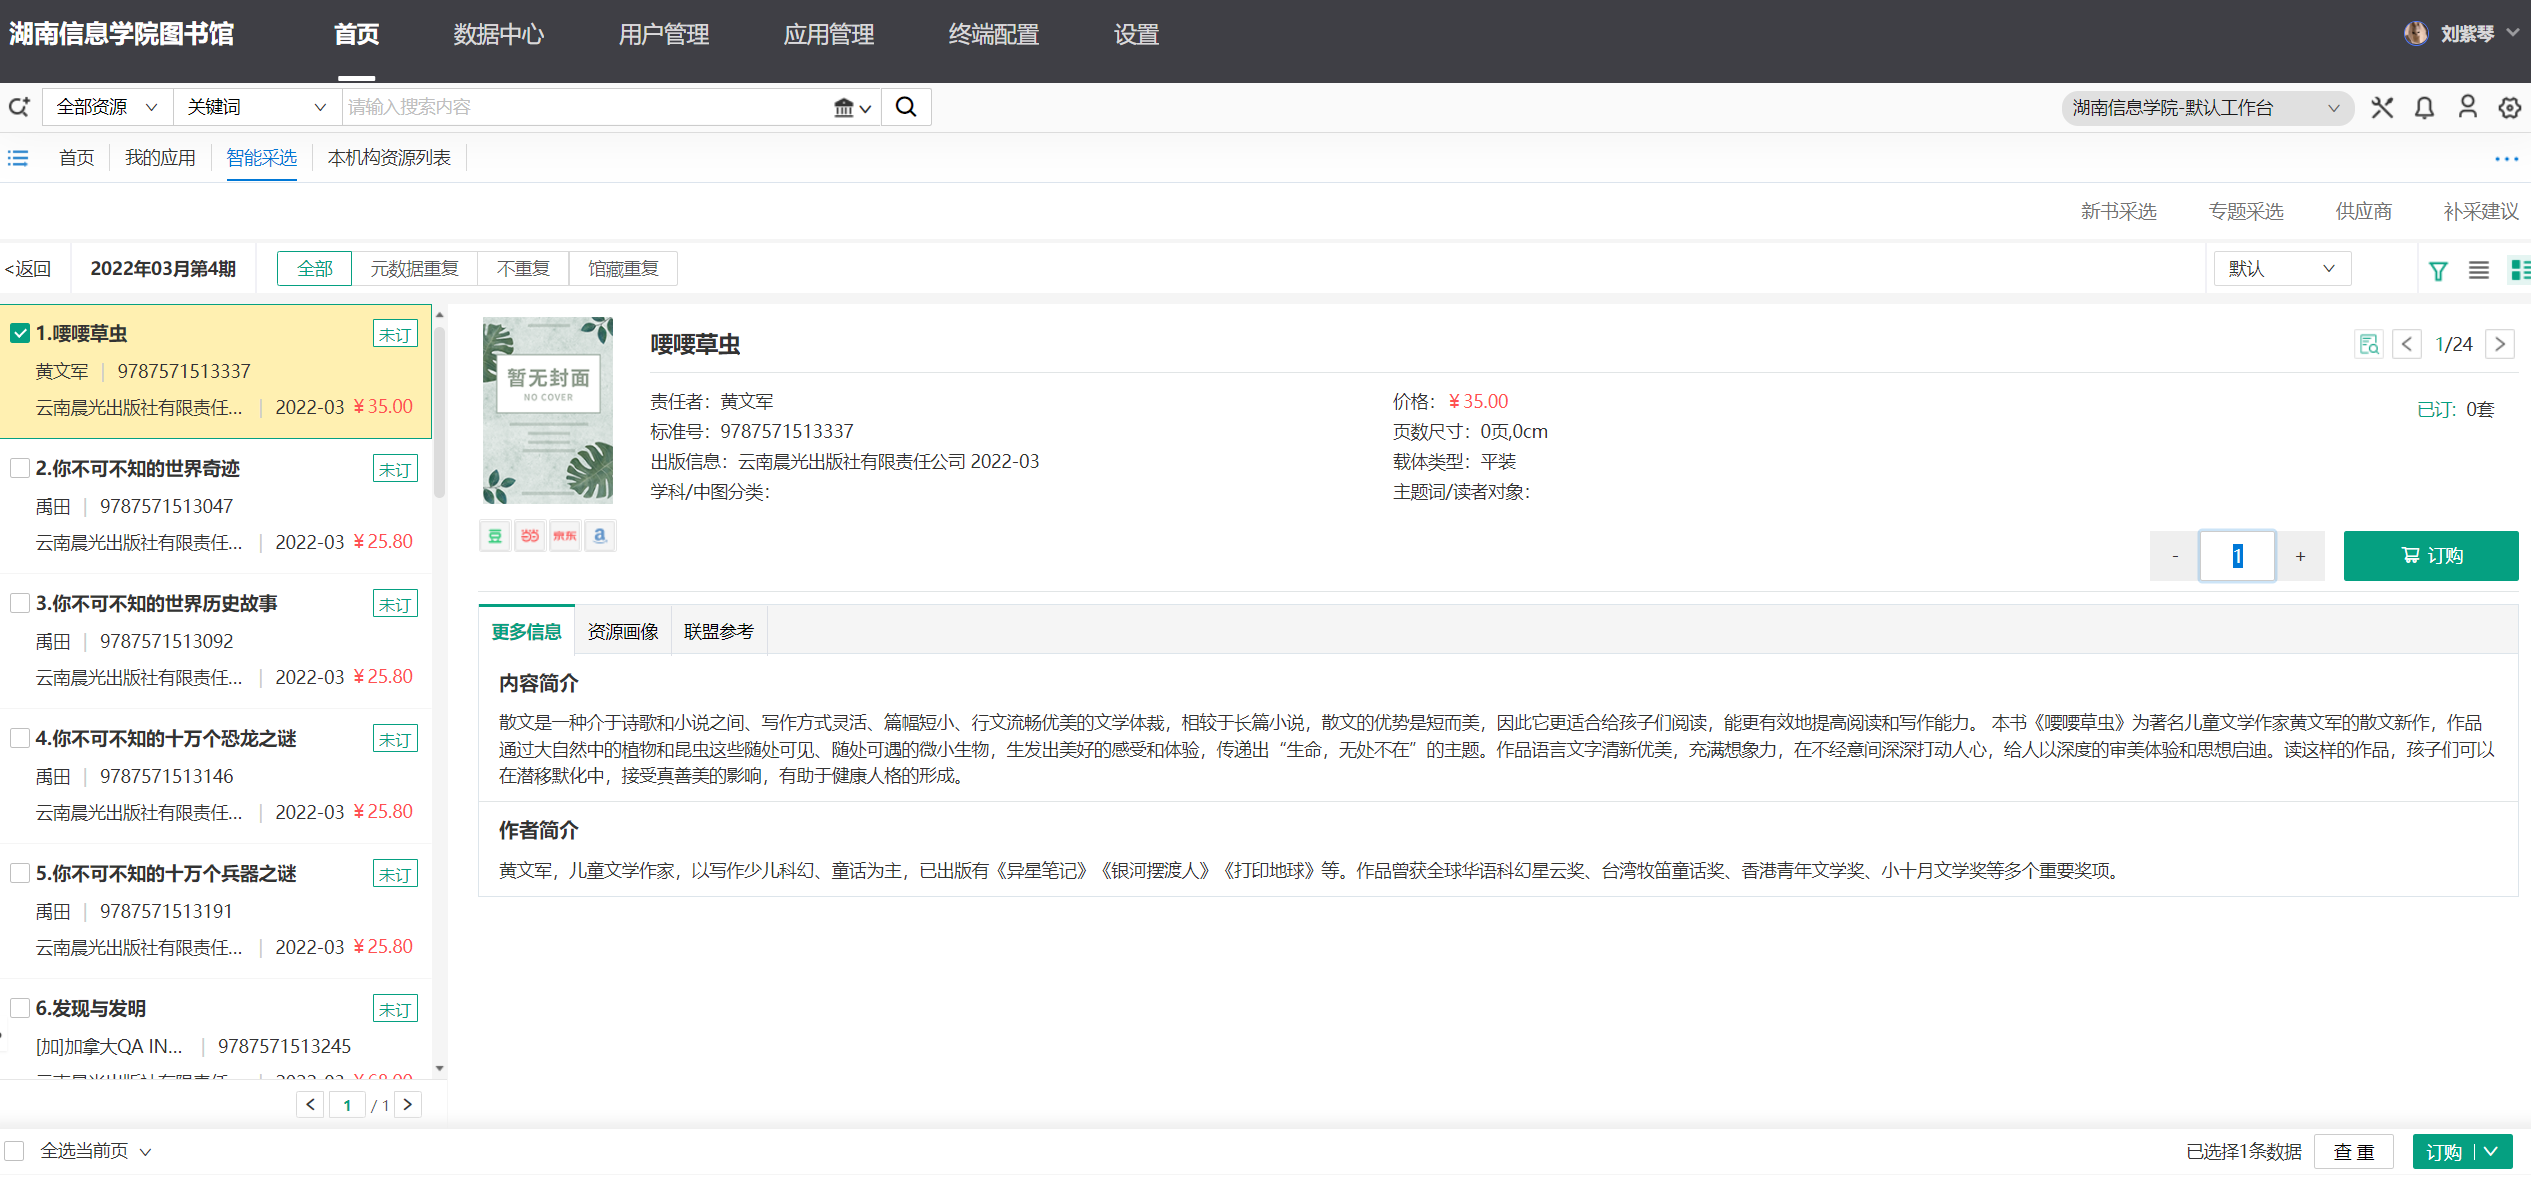Image resolution: width=2531 pixels, height=1183 pixels.
Task: Open the notification bell icon
Action: point(2424,107)
